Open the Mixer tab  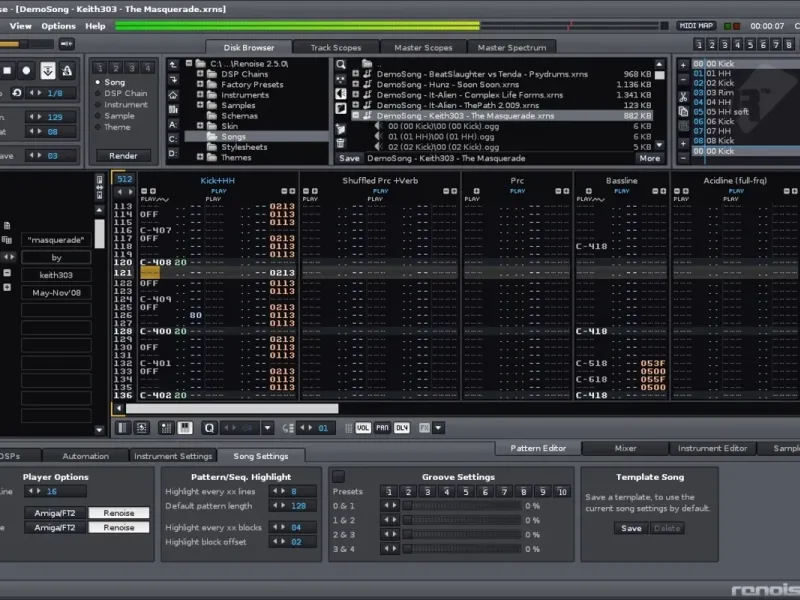click(625, 449)
